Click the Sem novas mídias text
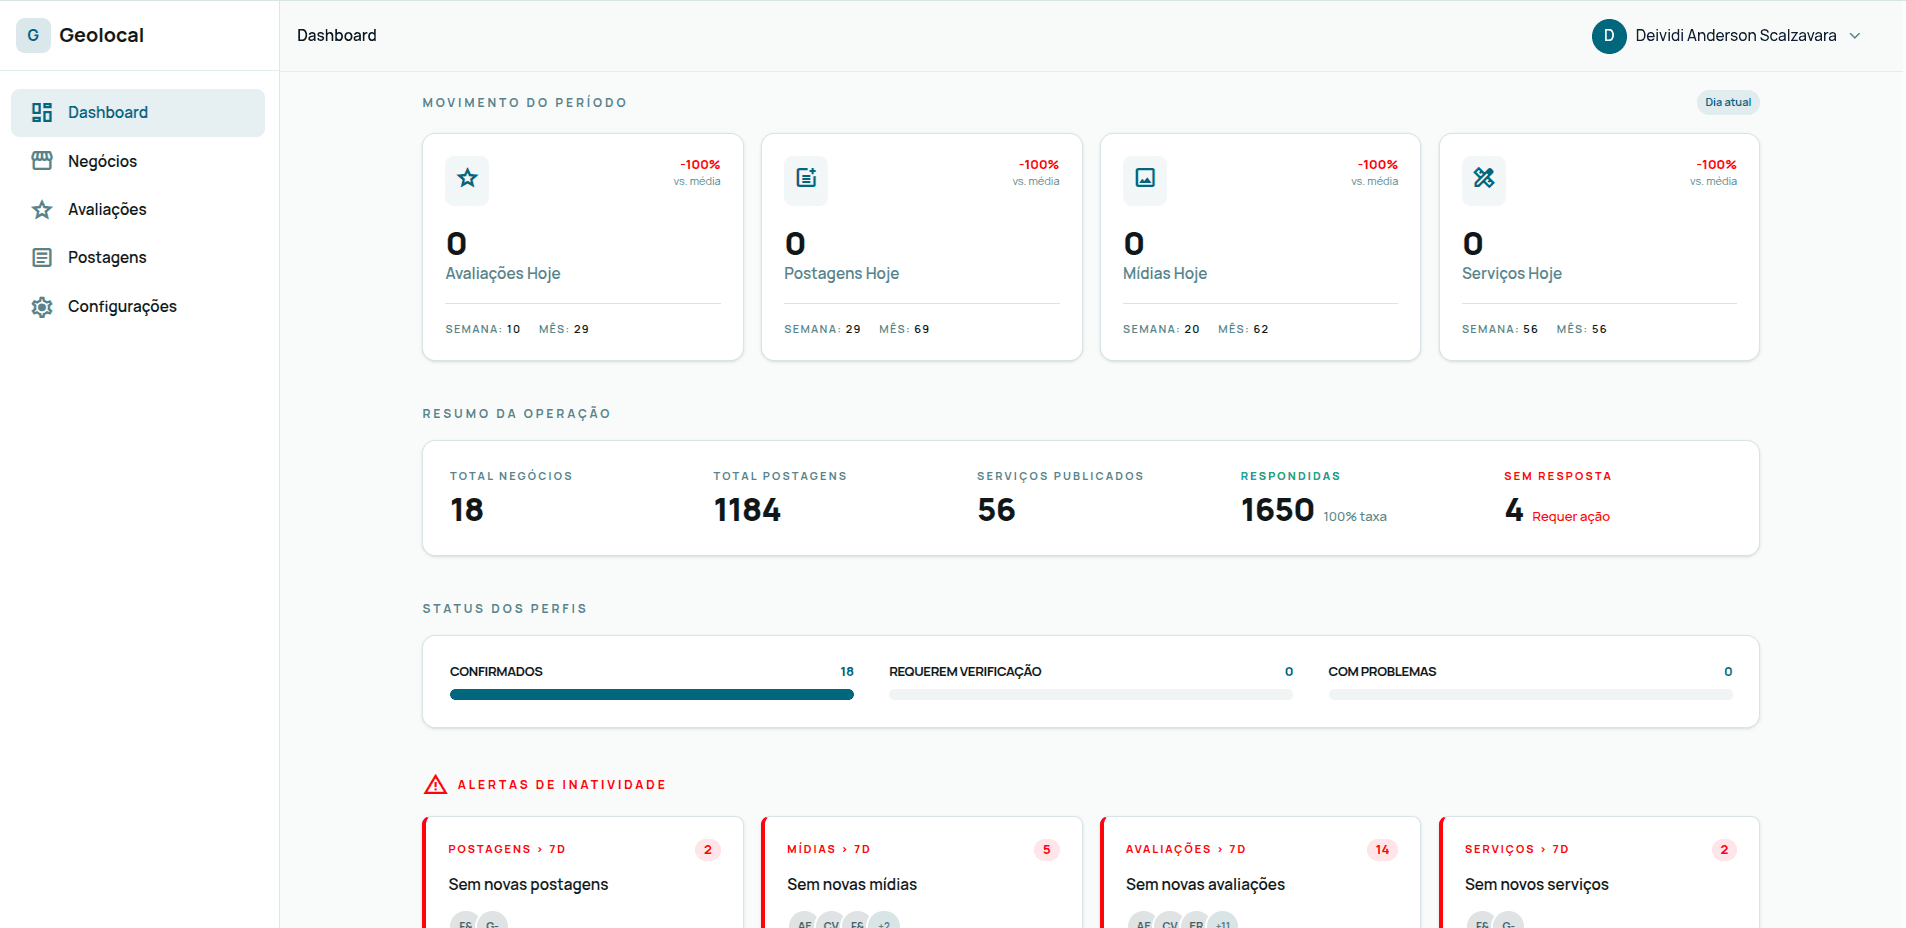 click(852, 885)
